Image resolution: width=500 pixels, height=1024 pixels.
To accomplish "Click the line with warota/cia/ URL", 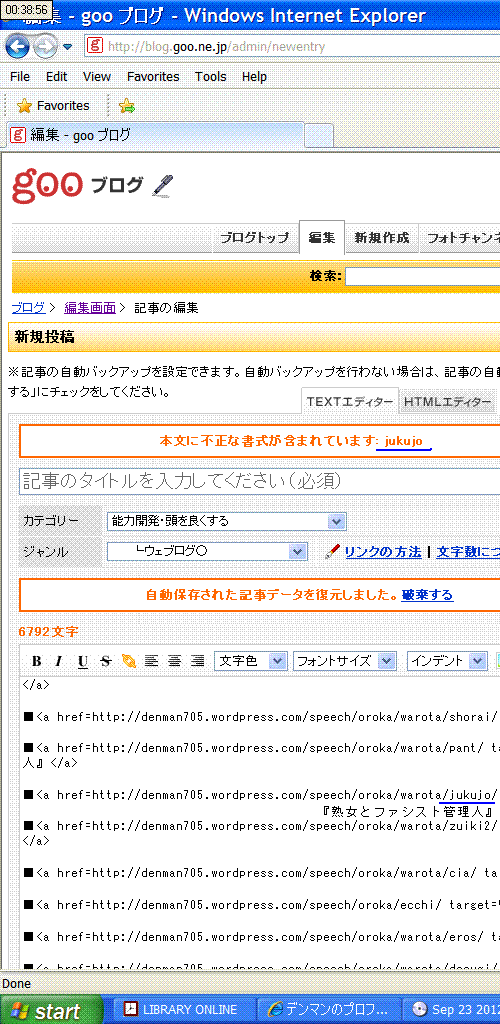I will [x=261, y=872].
